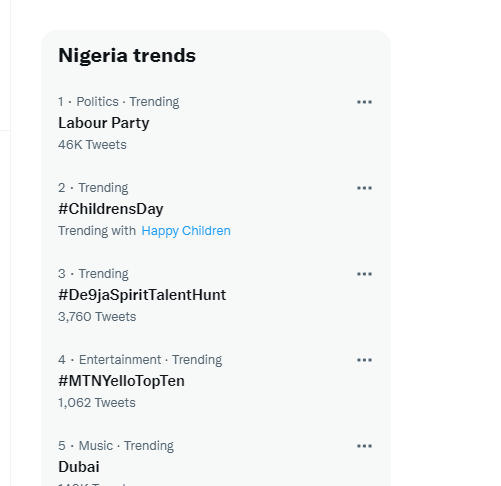The width and height of the screenshot is (501, 486).
Task: Open the Dubai trend title
Action: coord(79,467)
